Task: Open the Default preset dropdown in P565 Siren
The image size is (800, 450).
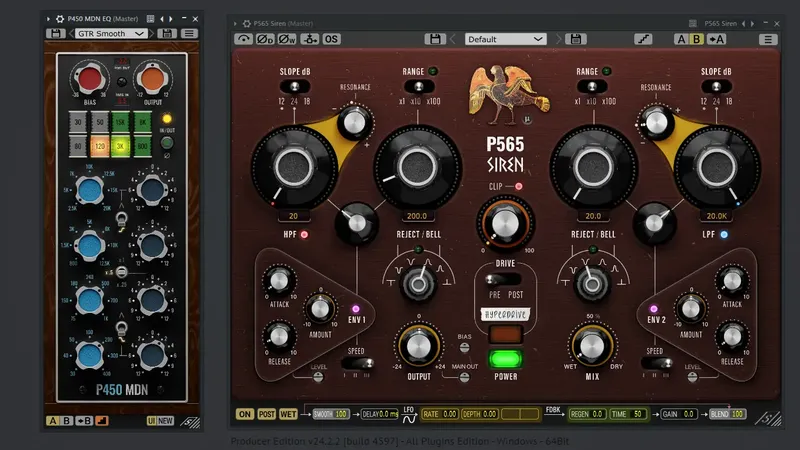Action: click(506, 39)
